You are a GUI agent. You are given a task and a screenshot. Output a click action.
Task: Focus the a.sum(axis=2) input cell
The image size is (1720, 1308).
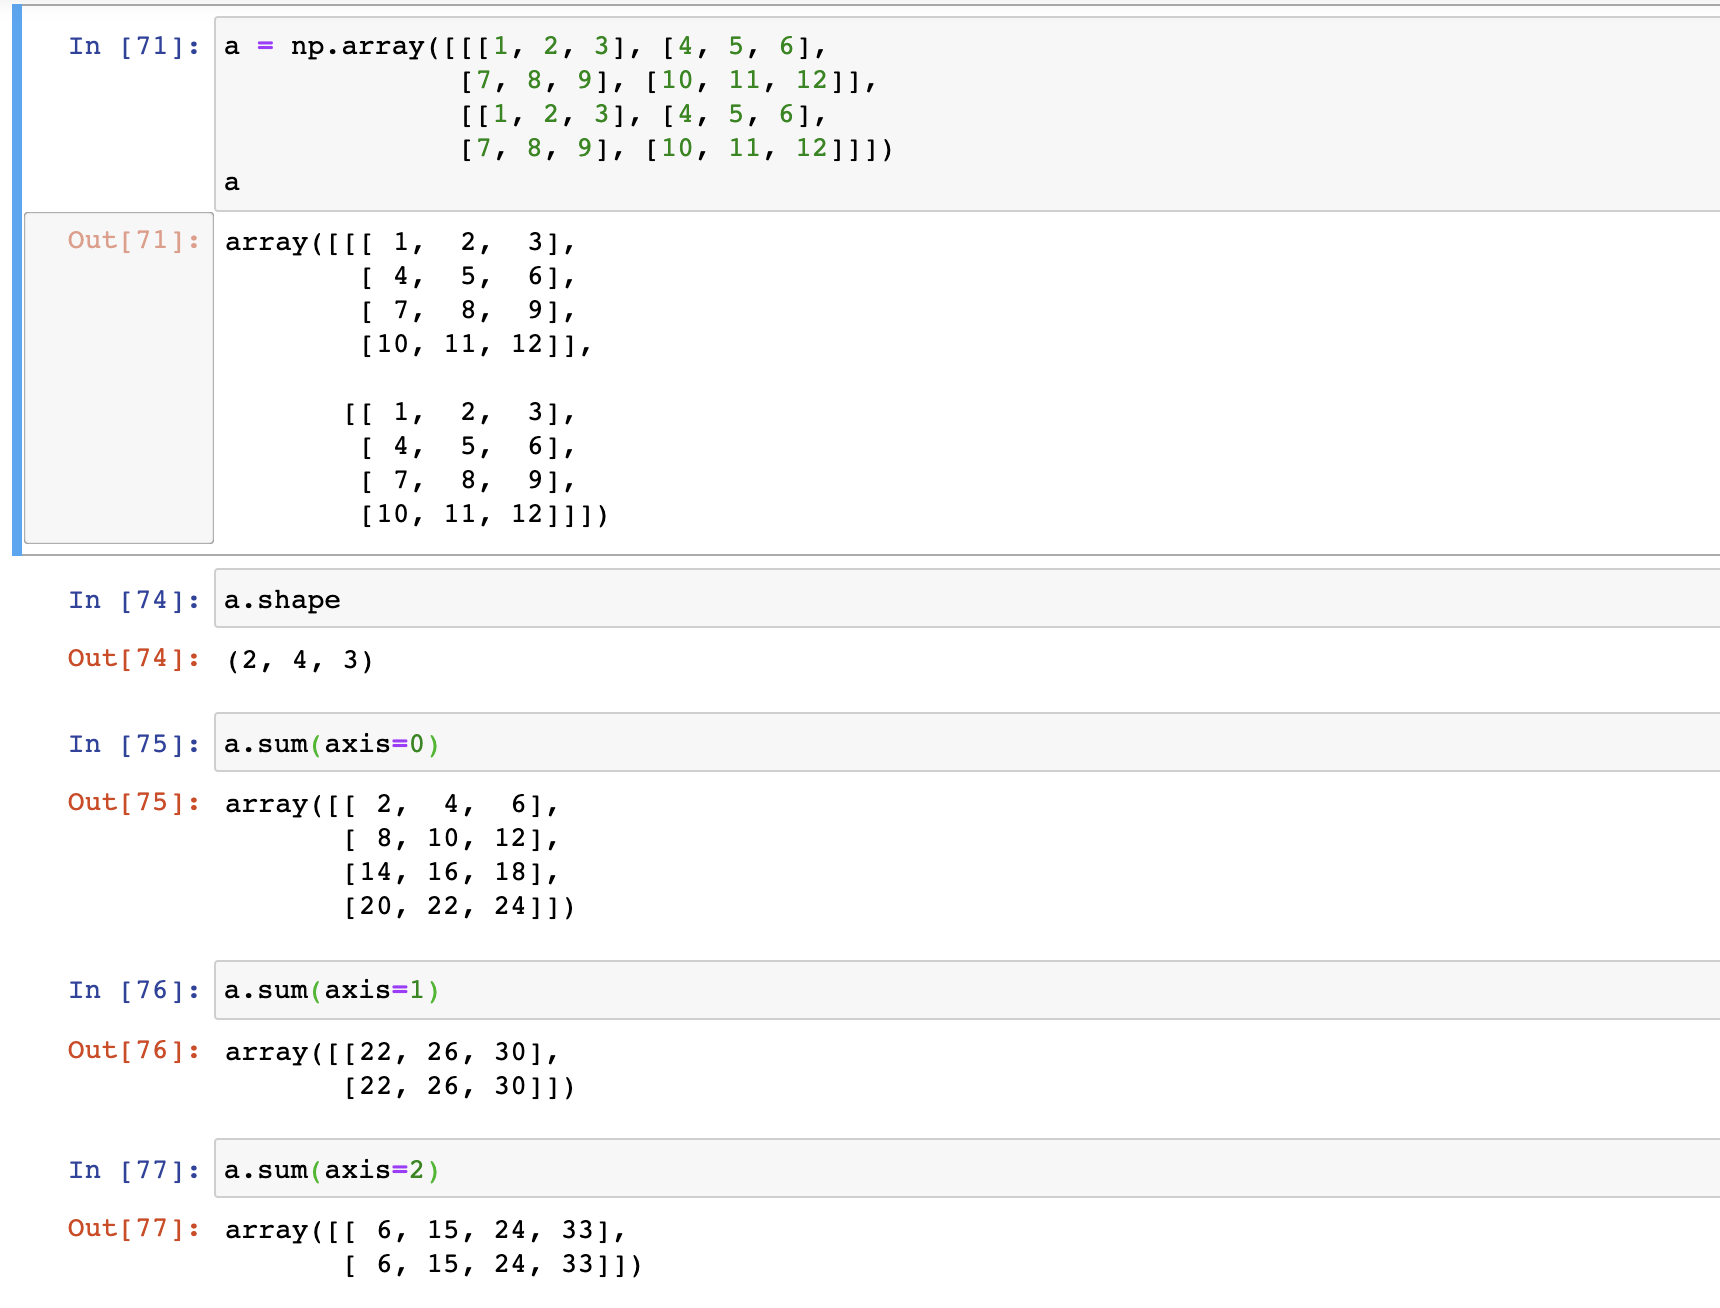coord(967,1169)
